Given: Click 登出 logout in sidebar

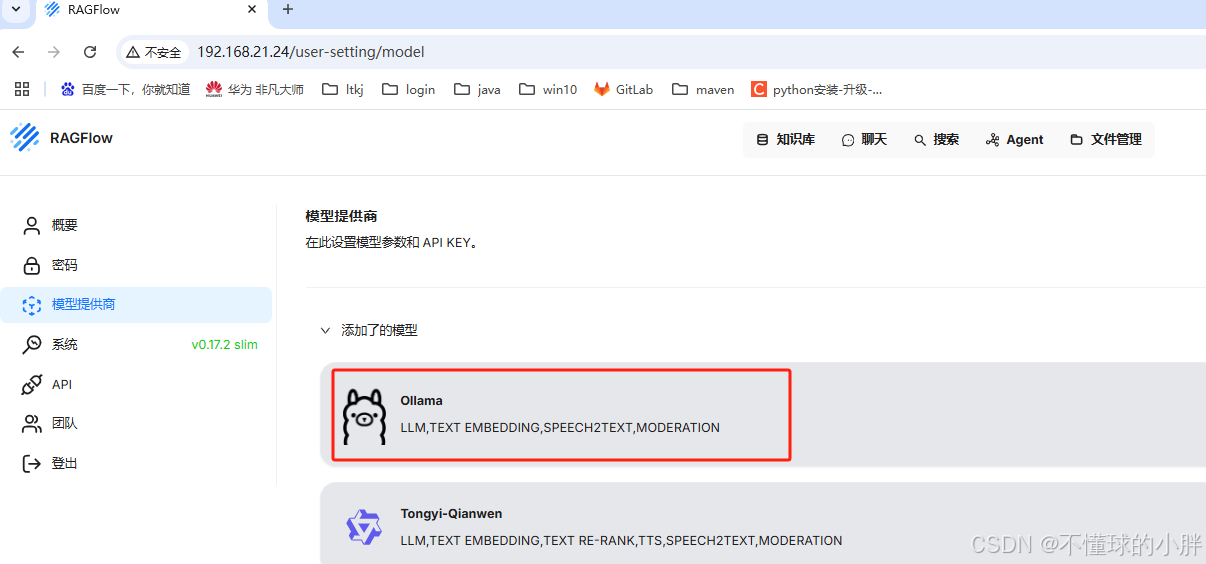Looking at the screenshot, I should 136,463.
